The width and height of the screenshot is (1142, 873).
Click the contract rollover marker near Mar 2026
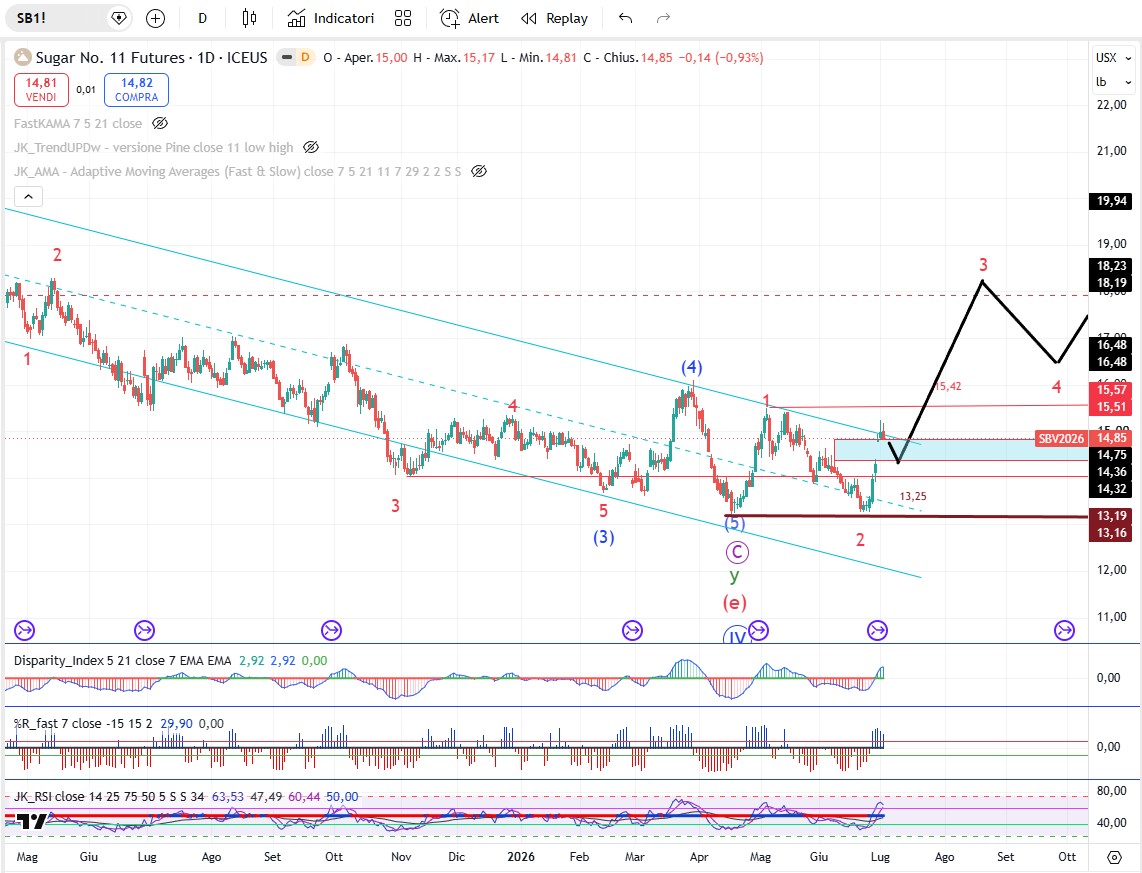click(632, 630)
